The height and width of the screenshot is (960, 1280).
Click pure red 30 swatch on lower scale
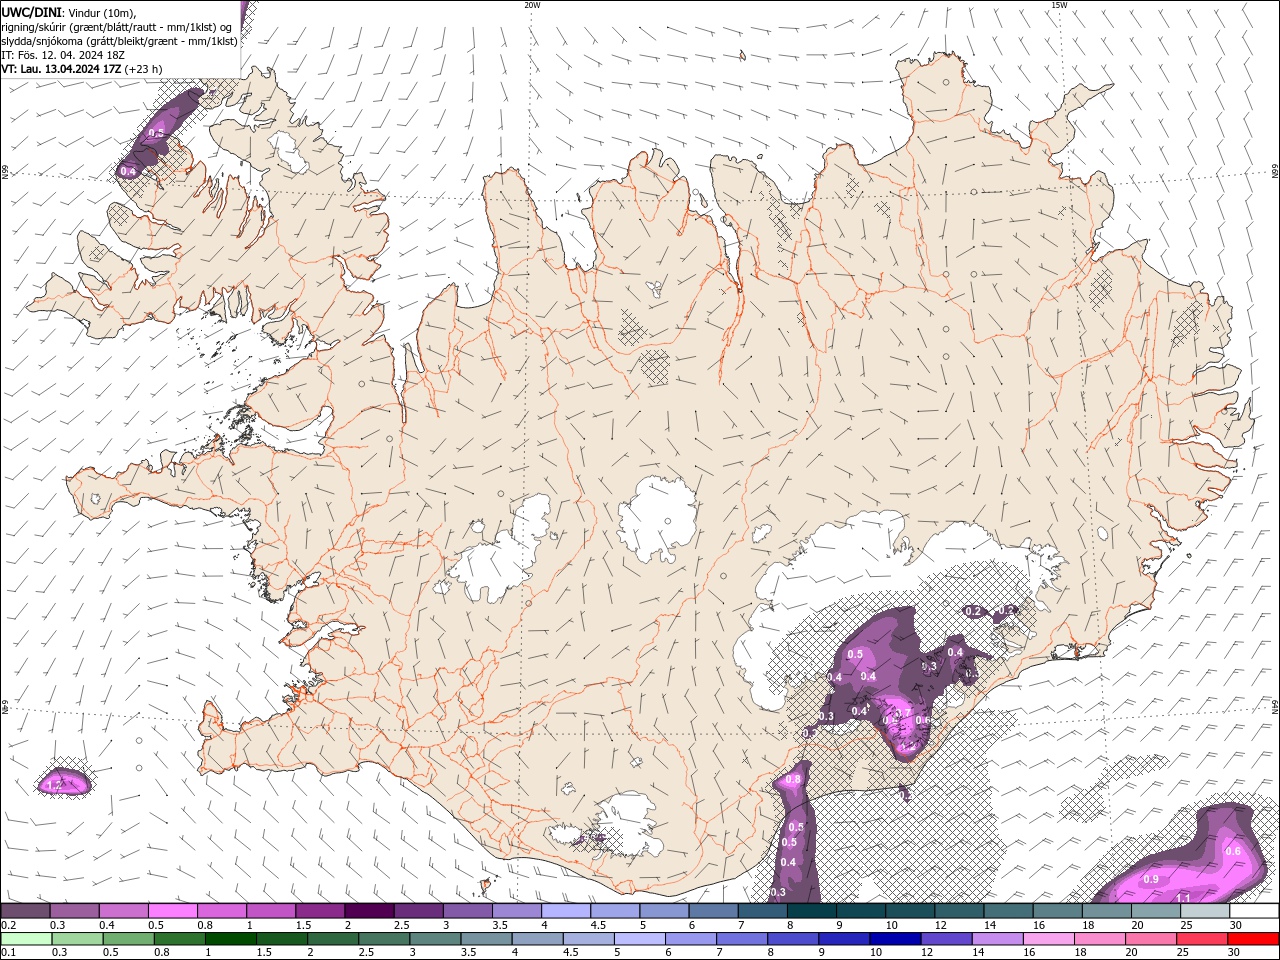click(x=1252, y=939)
